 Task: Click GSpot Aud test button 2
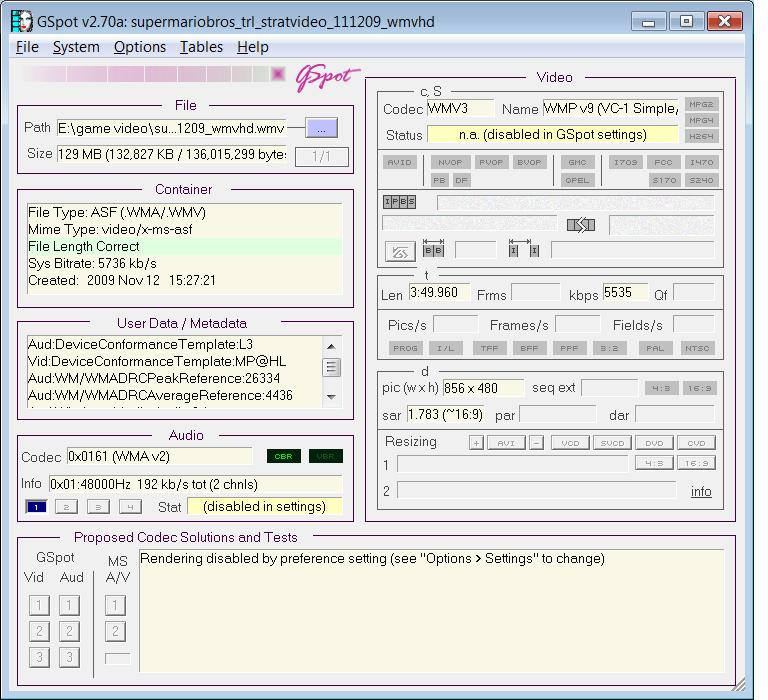pyautogui.click(x=69, y=631)
